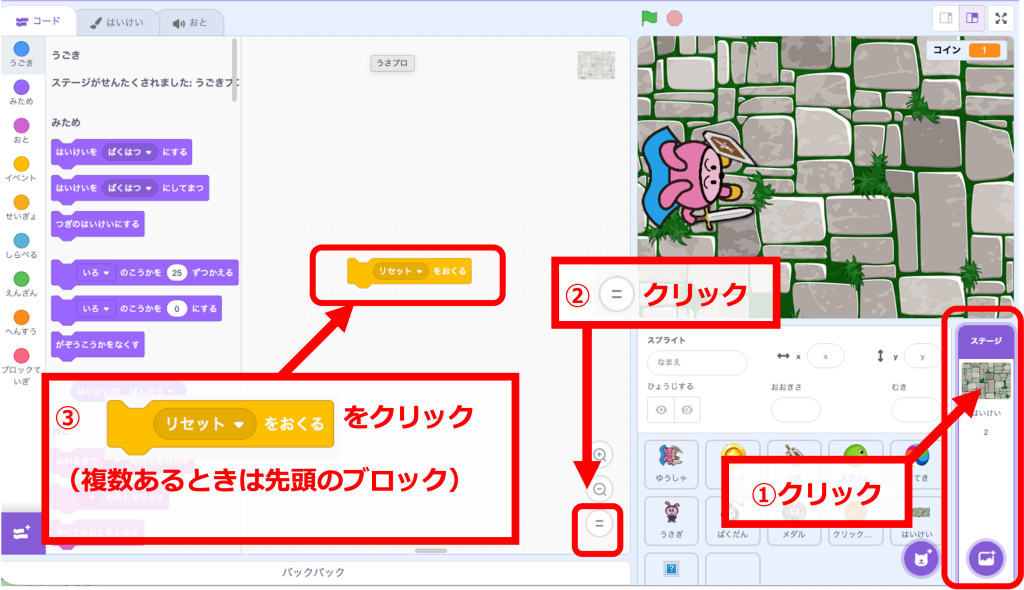Select the メダル sprite
Viewport: 1024px width, 590px height.
pyautogui.click(x=793, y=520)
